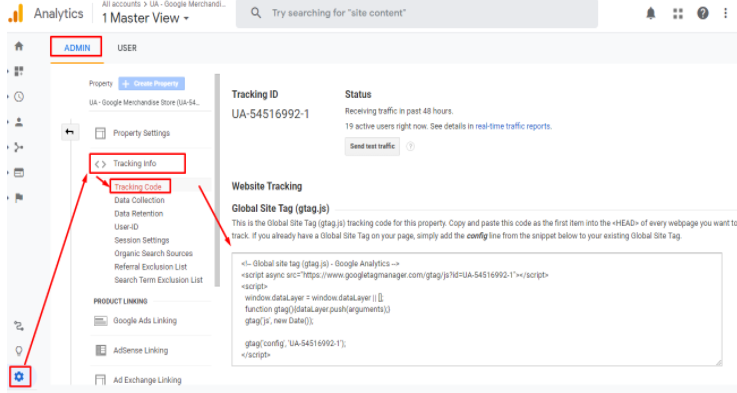Switch to the ADMIN tab
Viewport: 737px width, 393px height.
[x=77, y=47]
